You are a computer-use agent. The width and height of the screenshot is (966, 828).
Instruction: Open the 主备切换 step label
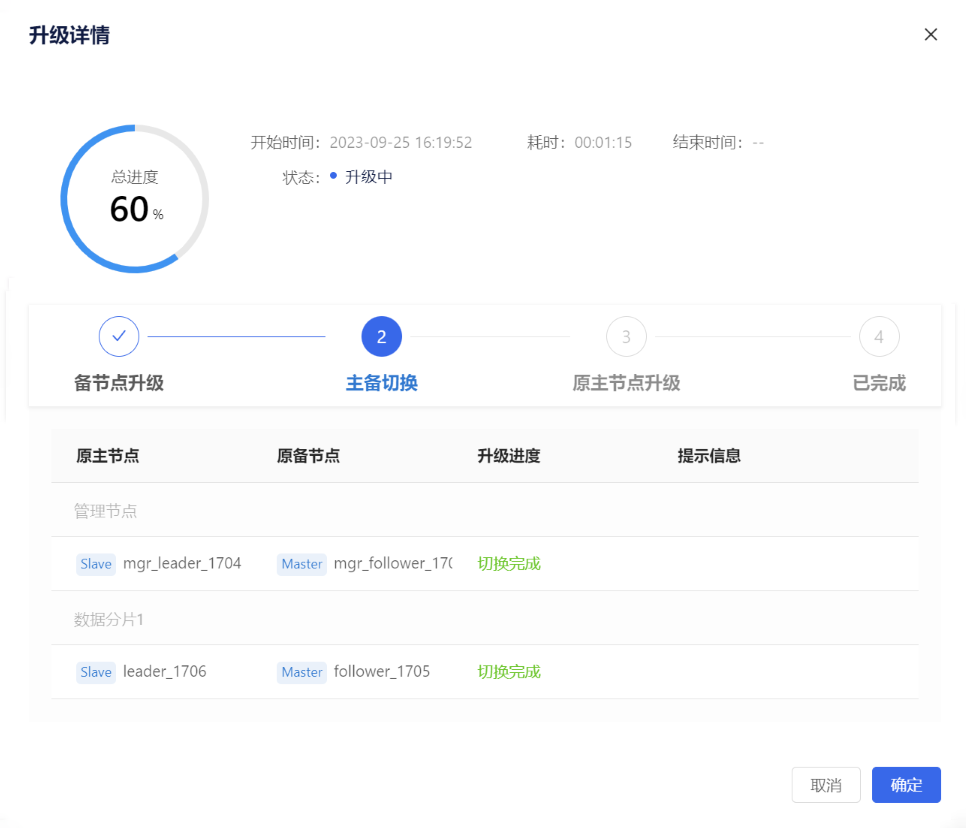click(x=381, y=383)
